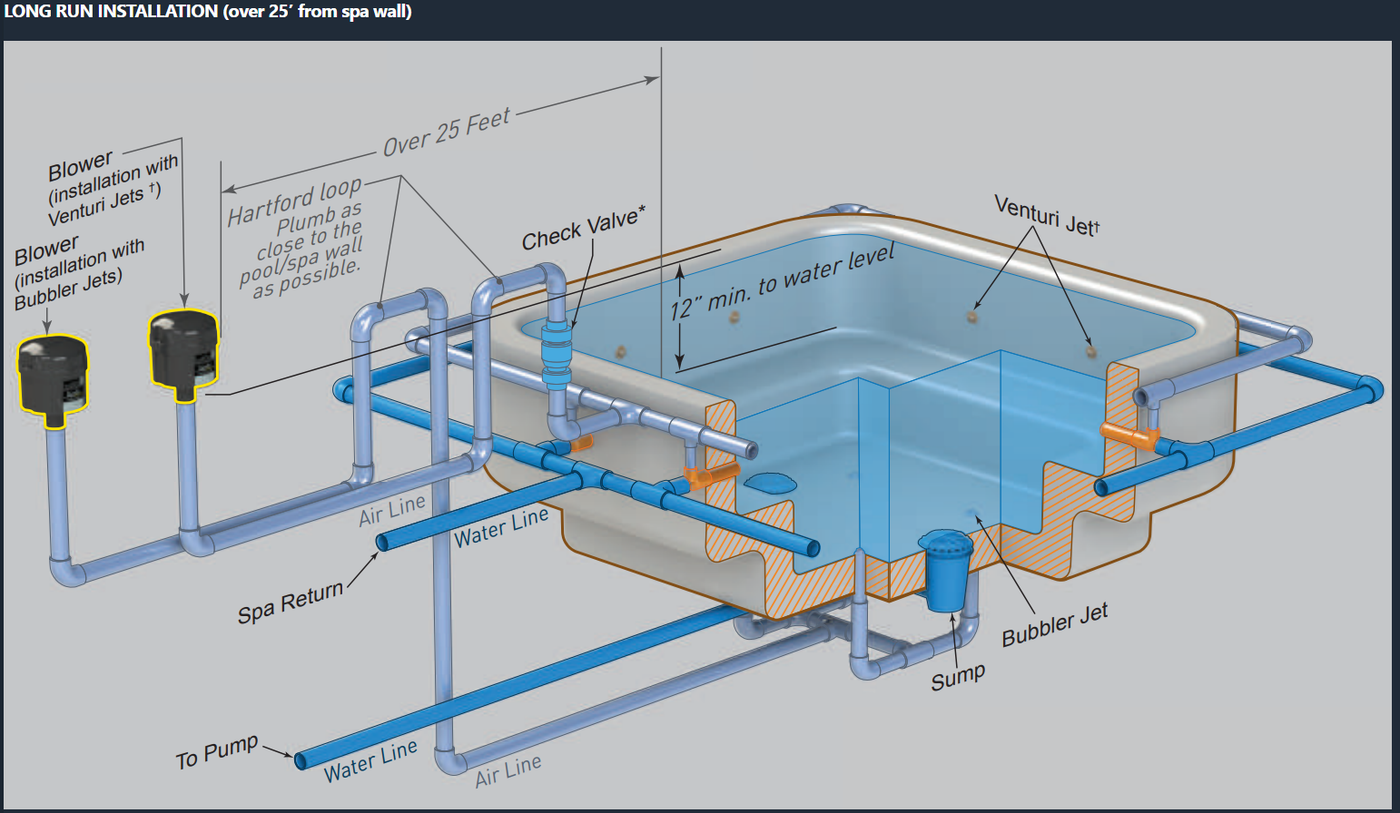
Task: Click the 'Bubbler Jet' label
Action: (x=1055, y=624)
